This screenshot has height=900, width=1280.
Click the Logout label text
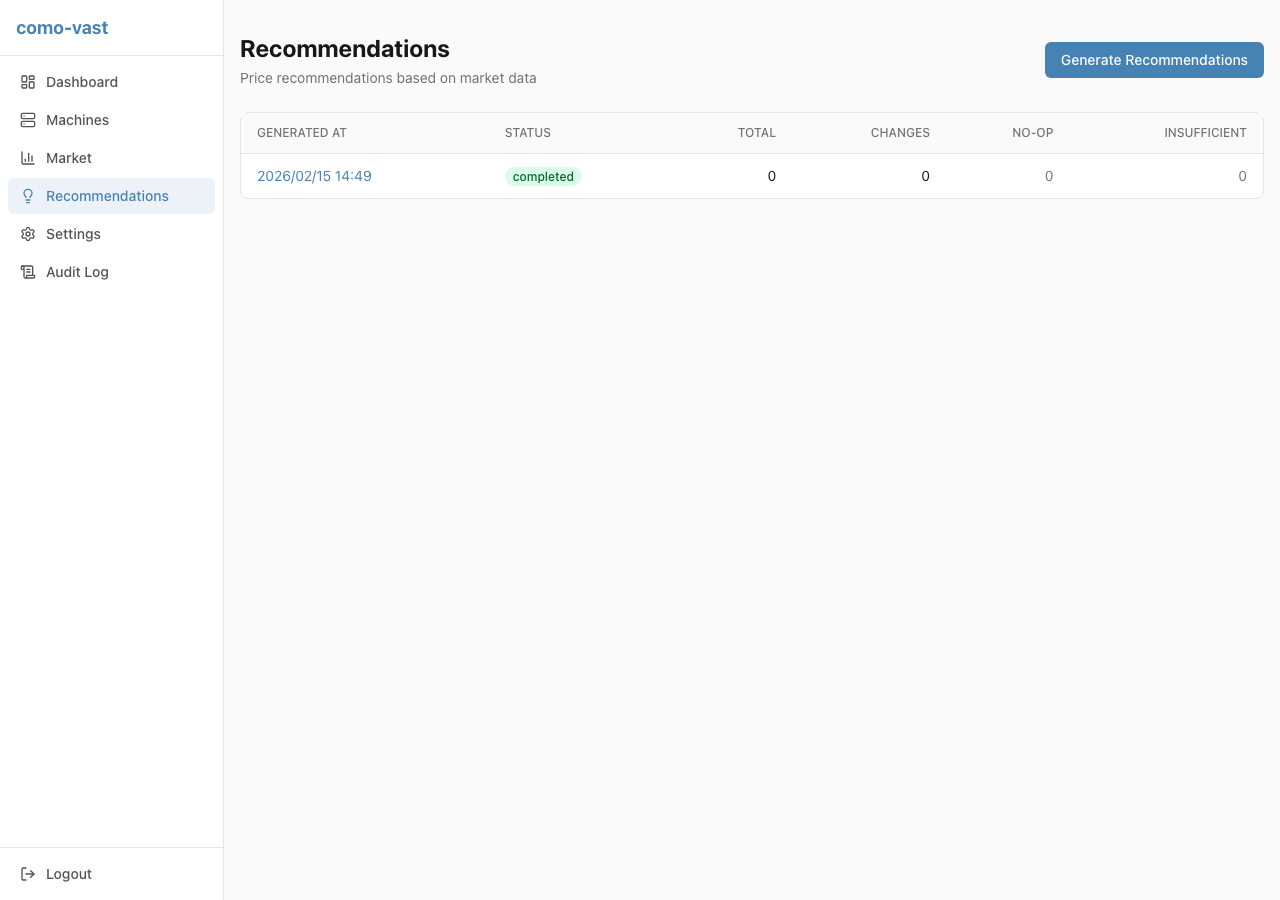[69, 874]
